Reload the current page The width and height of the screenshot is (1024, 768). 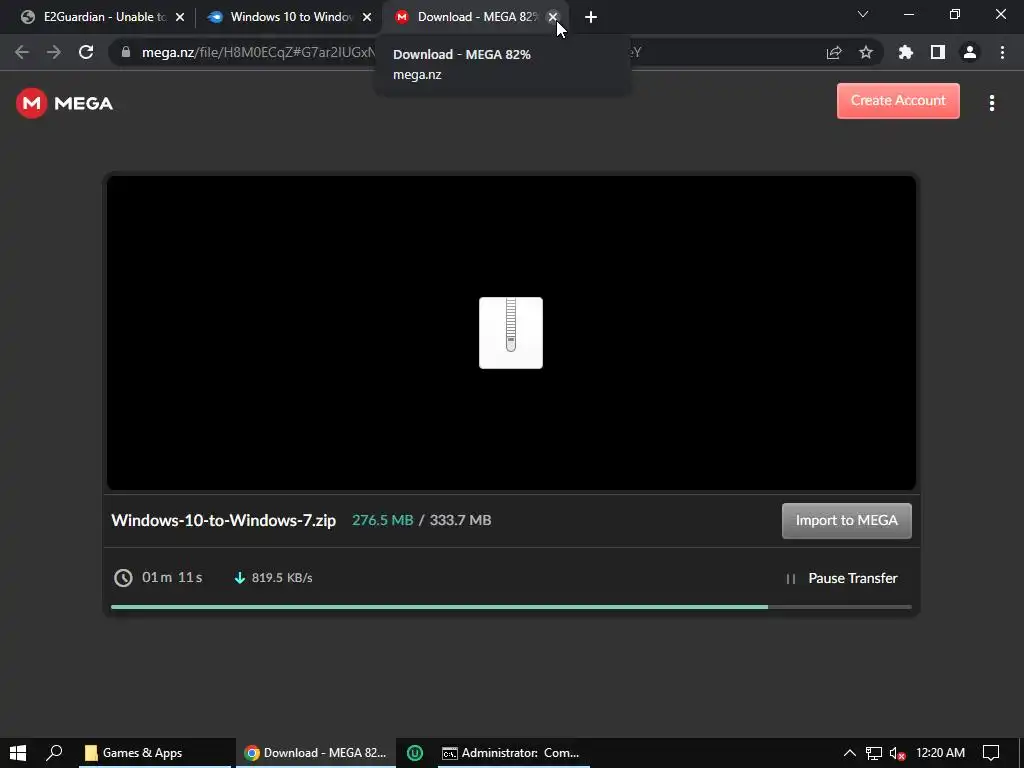click(x=86, y=52)
